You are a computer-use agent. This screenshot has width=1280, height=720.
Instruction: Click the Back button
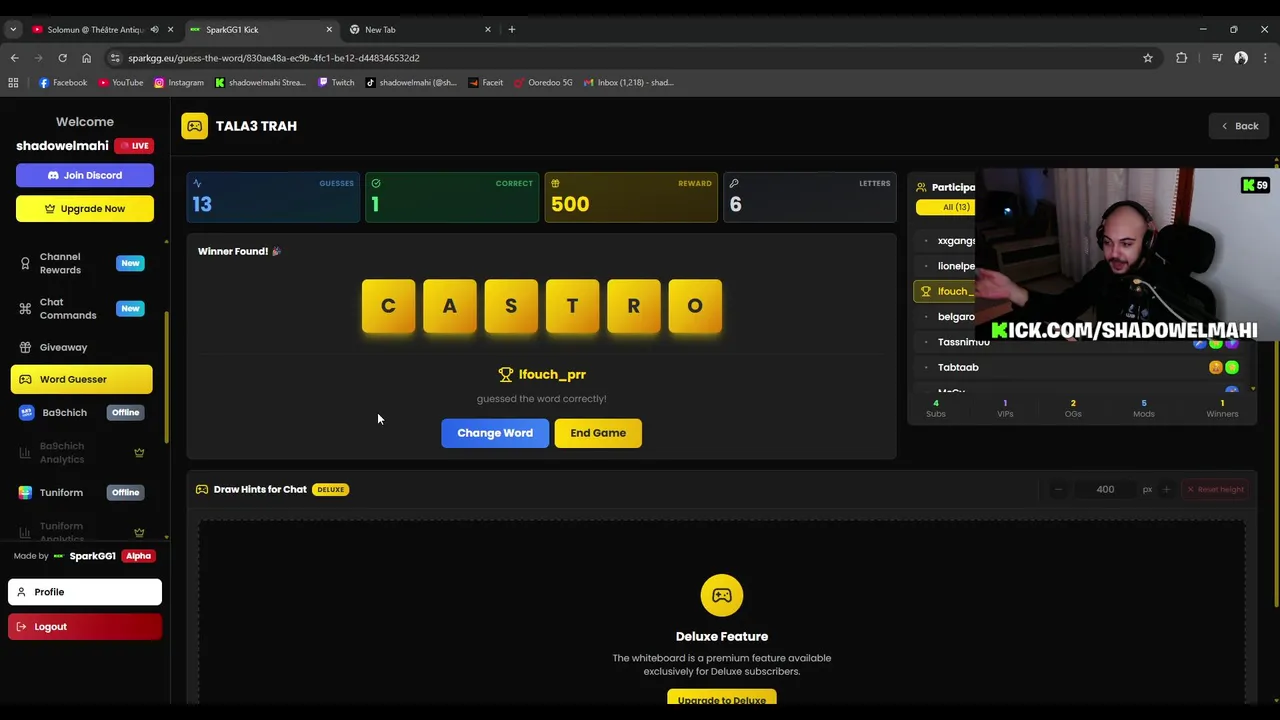(x=1239, y=126)
